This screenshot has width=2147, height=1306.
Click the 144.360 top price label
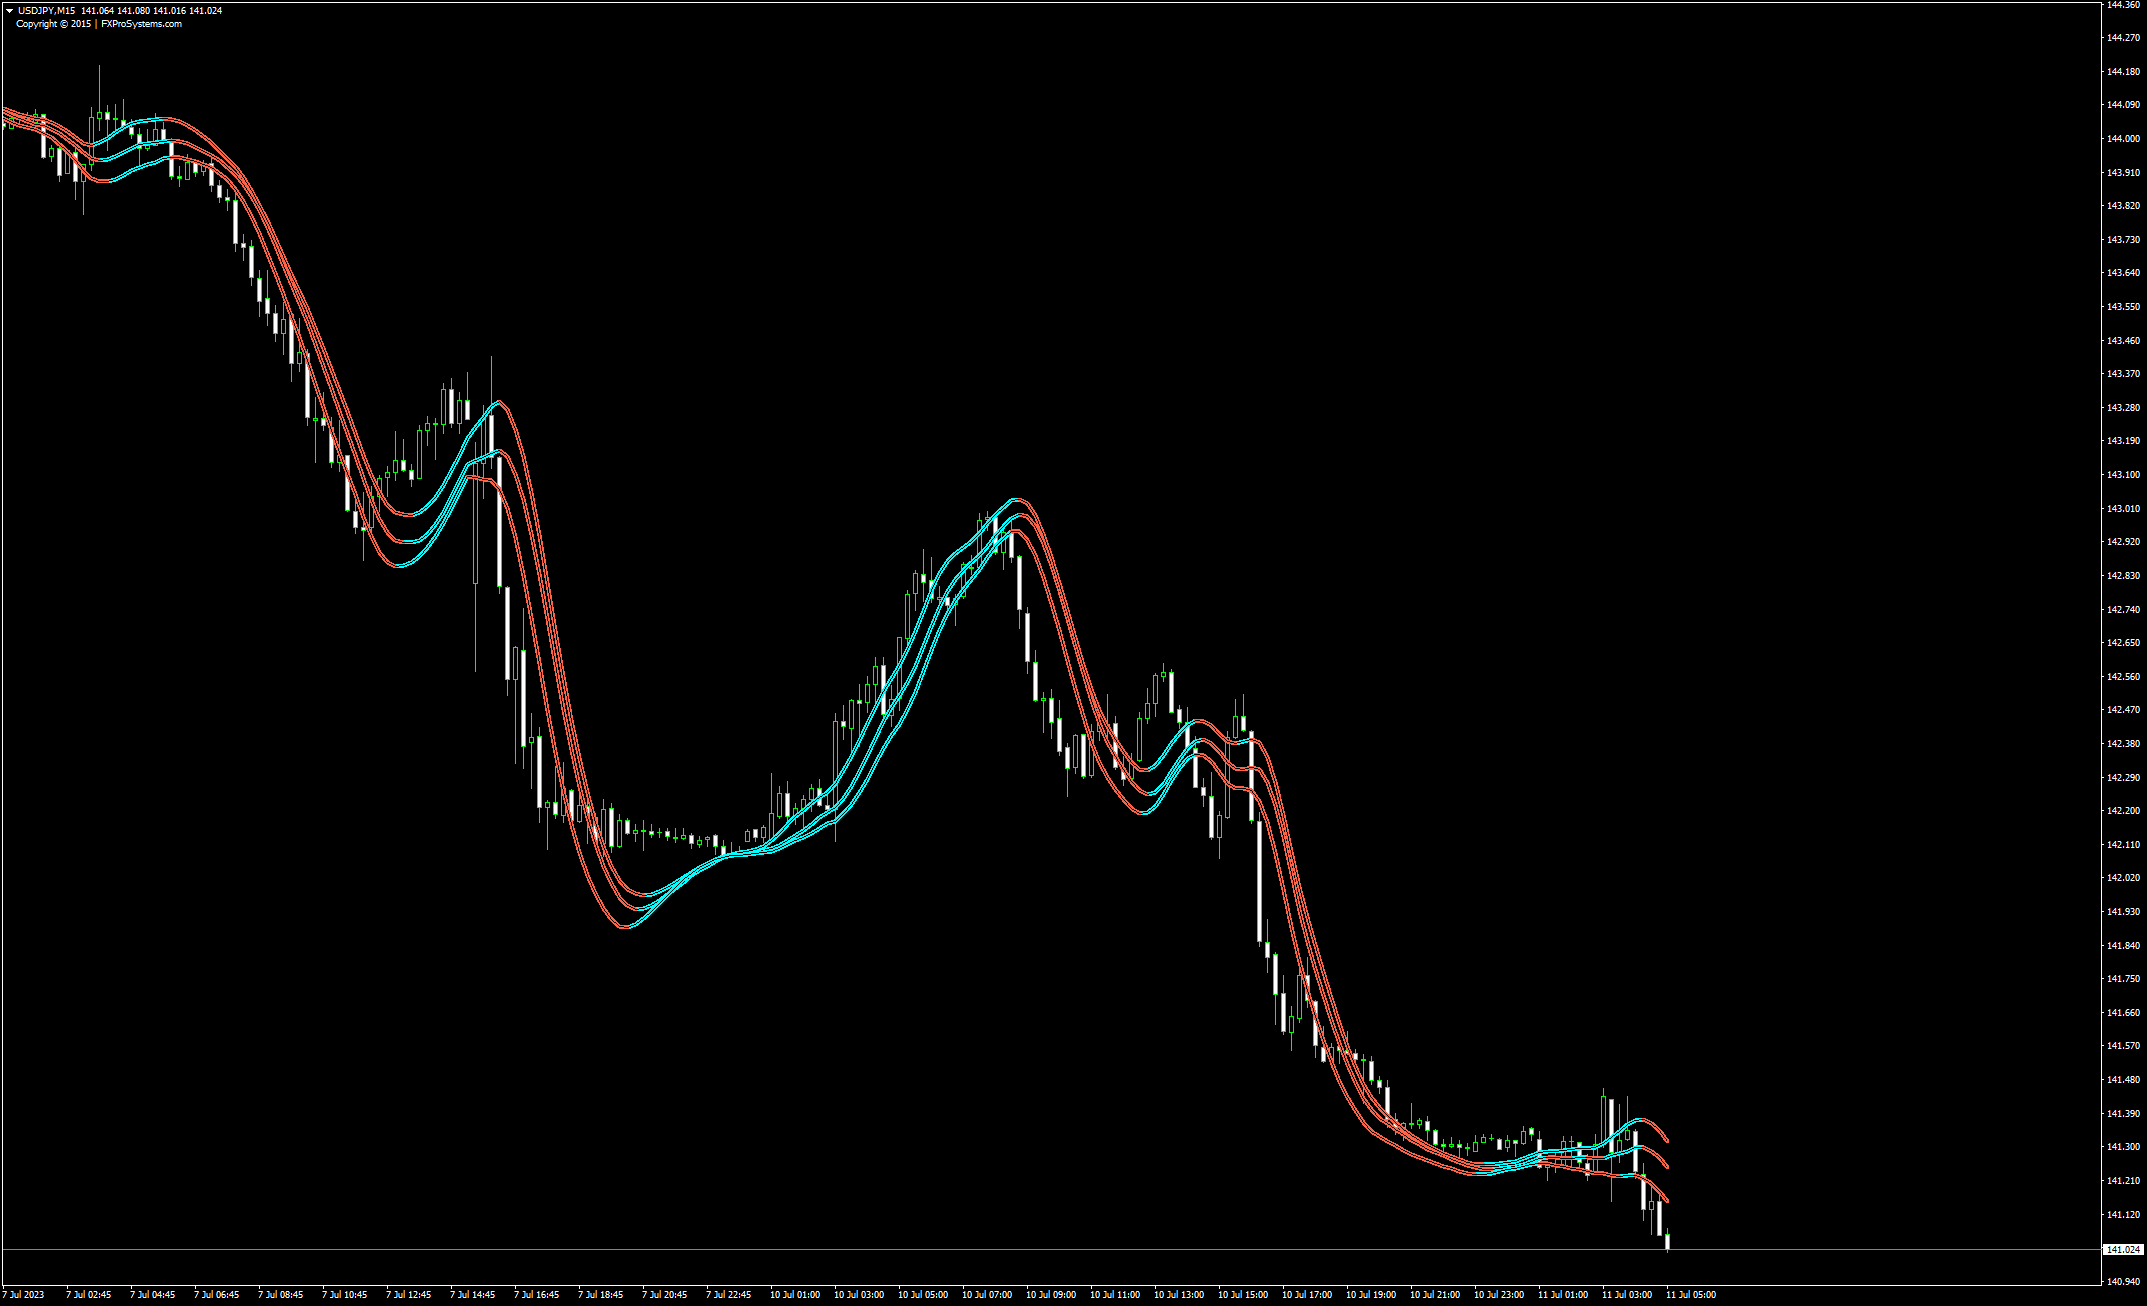[2123, 5]
